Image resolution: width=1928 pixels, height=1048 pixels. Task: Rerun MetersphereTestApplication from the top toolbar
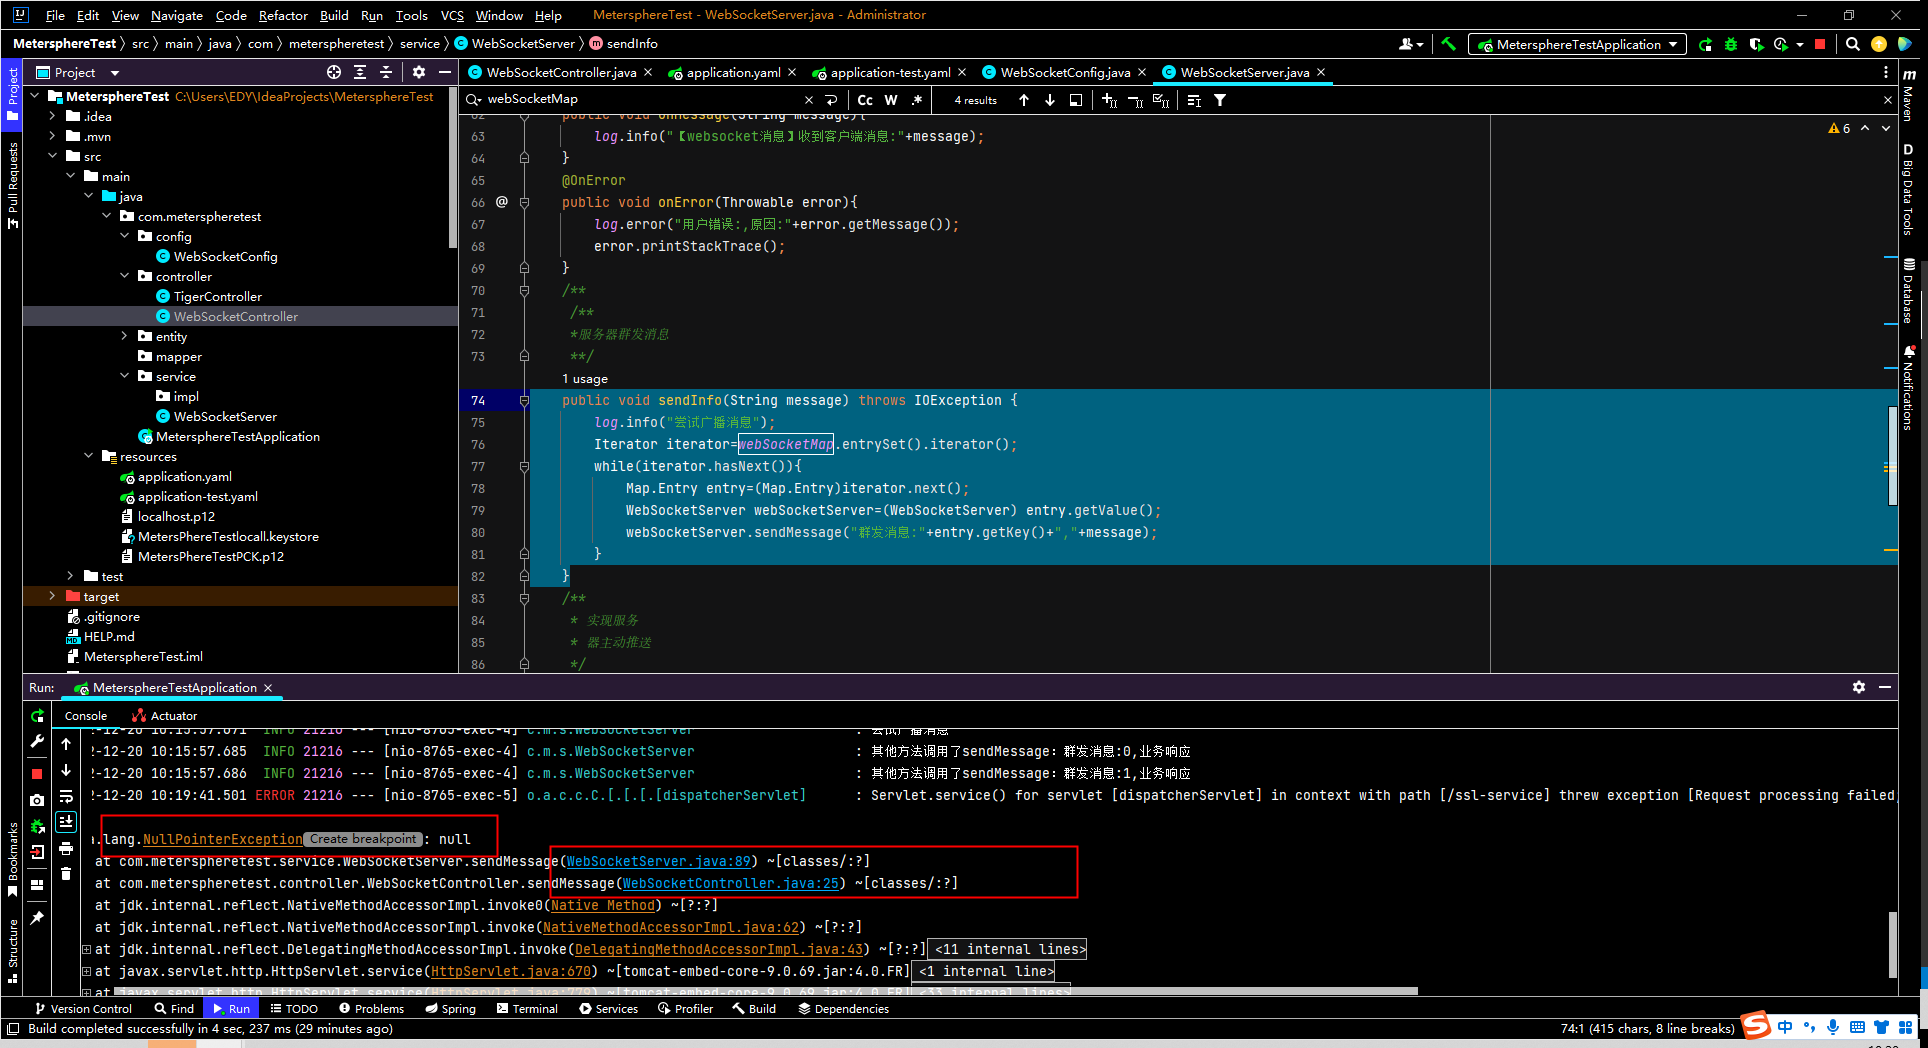(1706, 44)
